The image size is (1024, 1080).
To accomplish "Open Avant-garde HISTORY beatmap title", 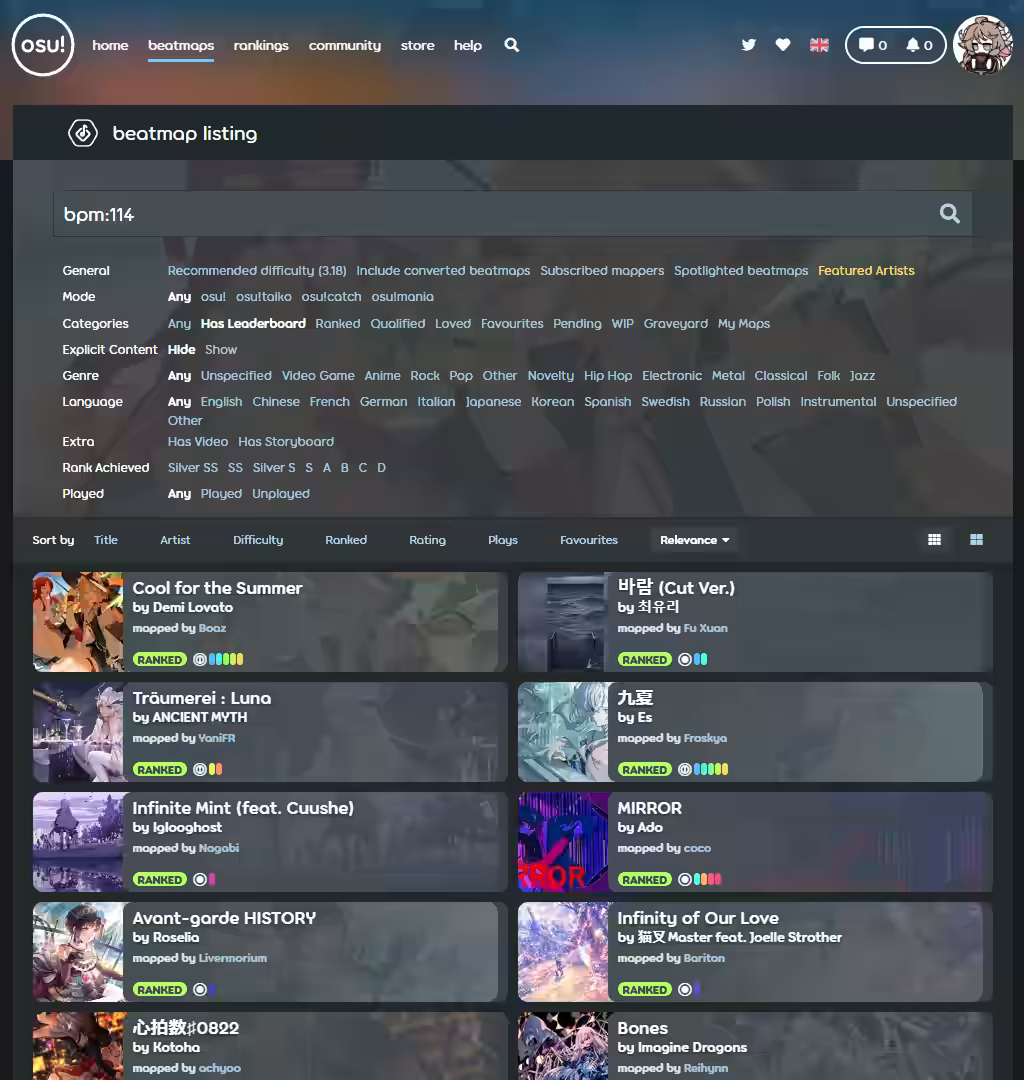I will click(x=224, y=918).
